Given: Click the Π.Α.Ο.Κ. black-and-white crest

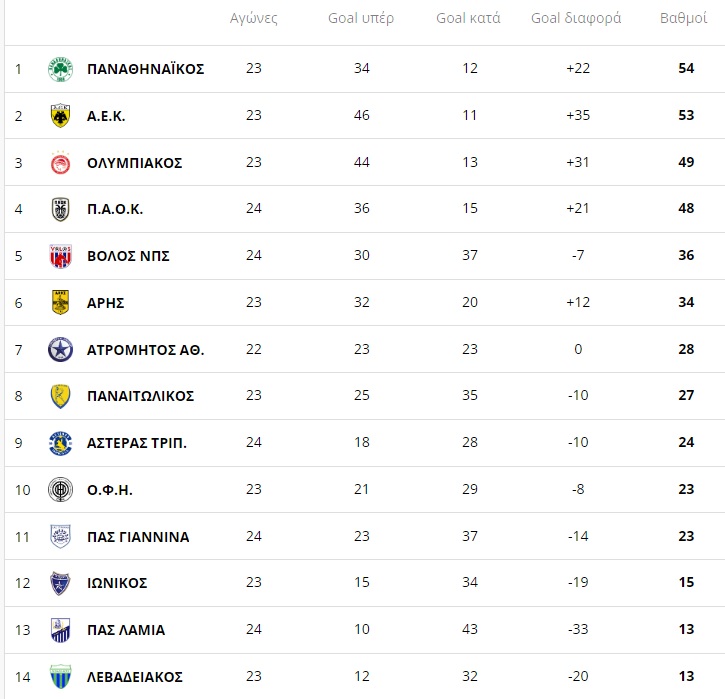Looking at the screenshot, I should click(x=61, y=209).
